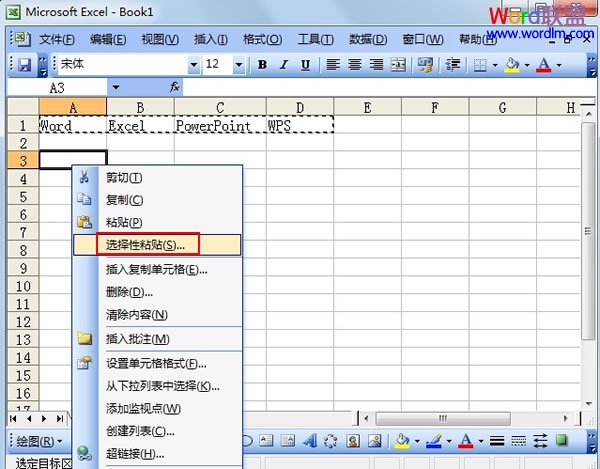
Task: Click the fx Insert Function icon
Action: pos(175,87)
